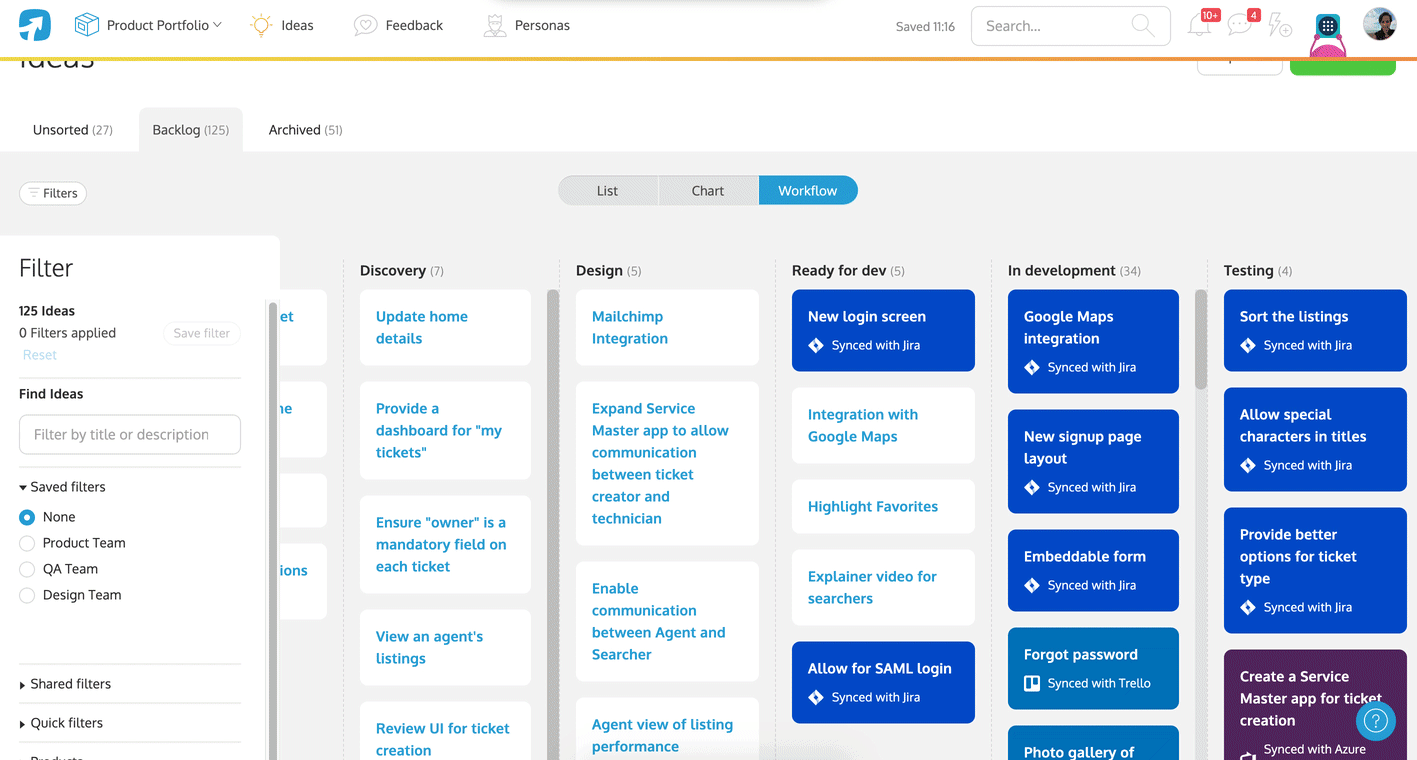
Task: Open the Product Portfolio dropdown
Action: [148, 24]
